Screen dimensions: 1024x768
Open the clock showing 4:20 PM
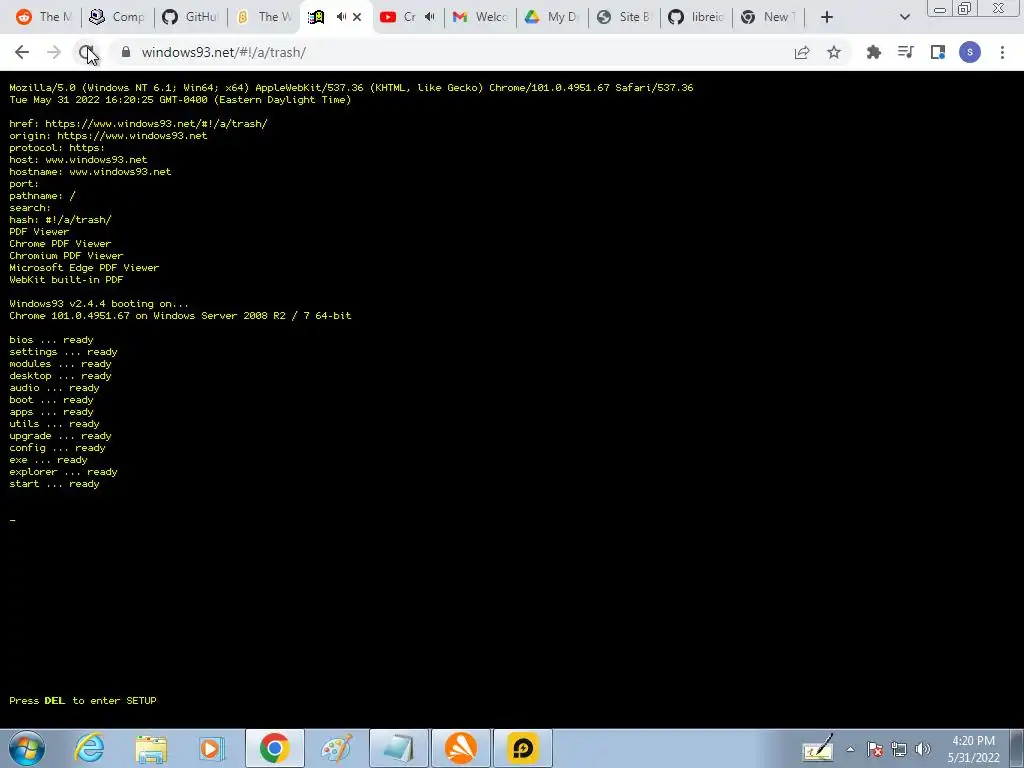point(973,749)
